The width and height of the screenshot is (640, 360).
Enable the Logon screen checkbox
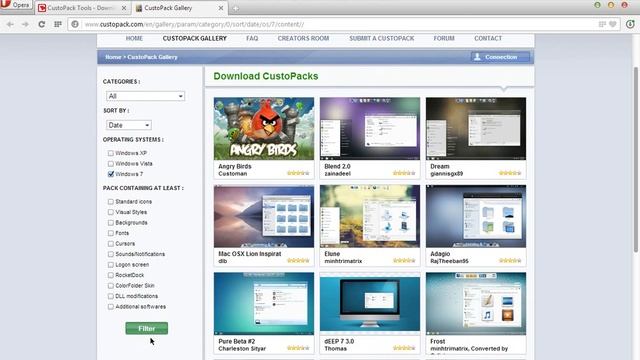pos(111,265)
